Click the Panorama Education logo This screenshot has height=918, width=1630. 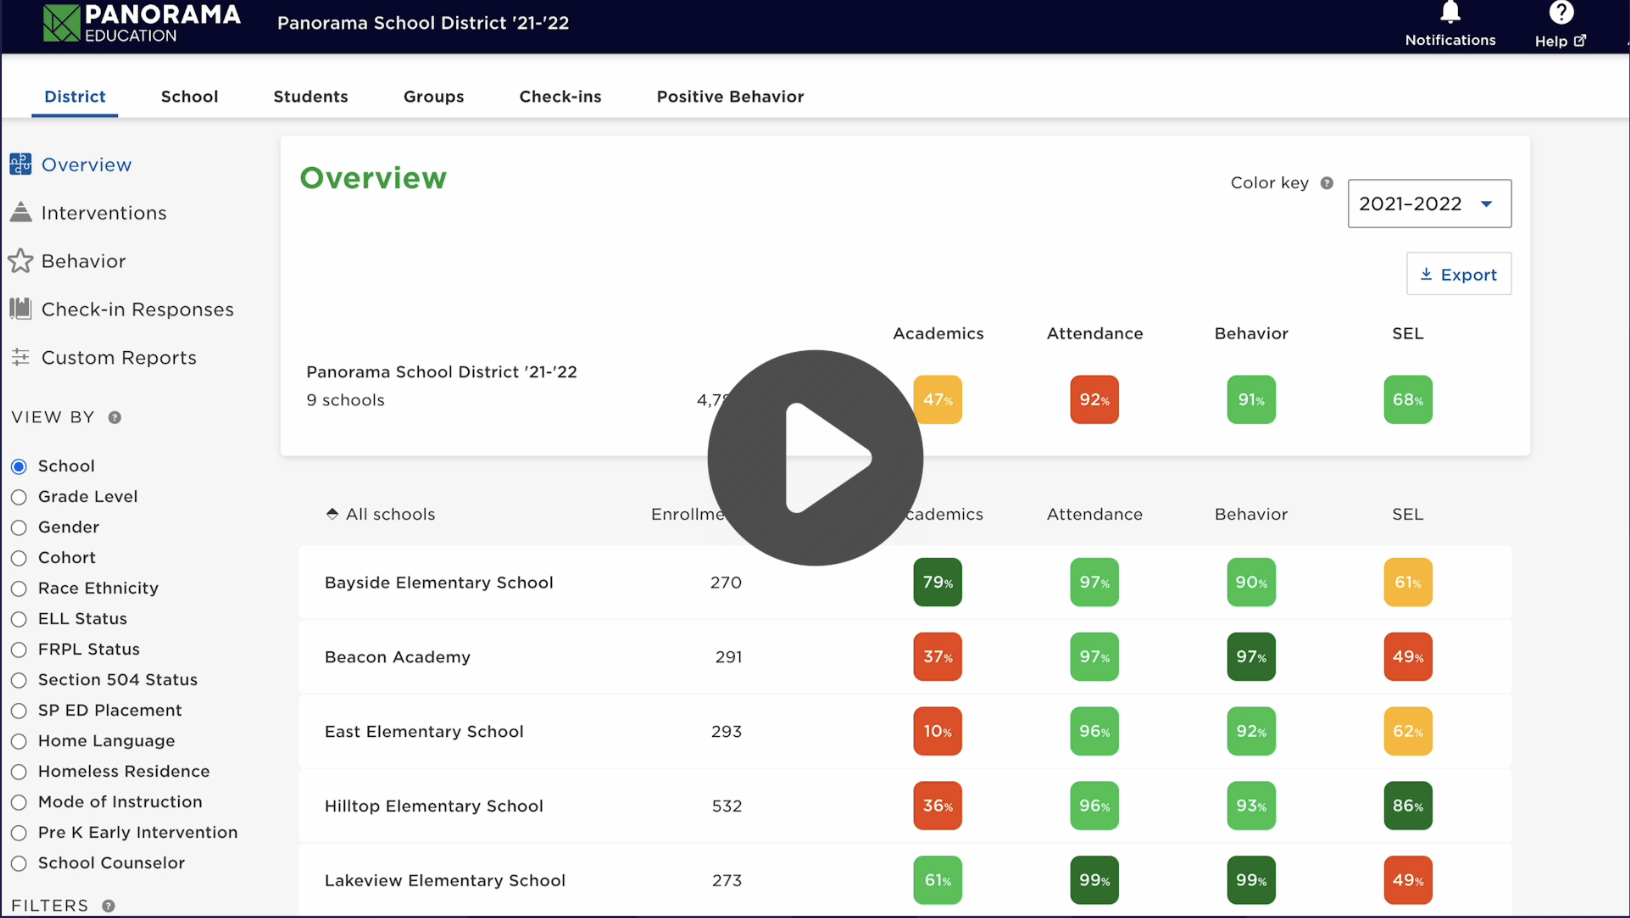point(142,23)
